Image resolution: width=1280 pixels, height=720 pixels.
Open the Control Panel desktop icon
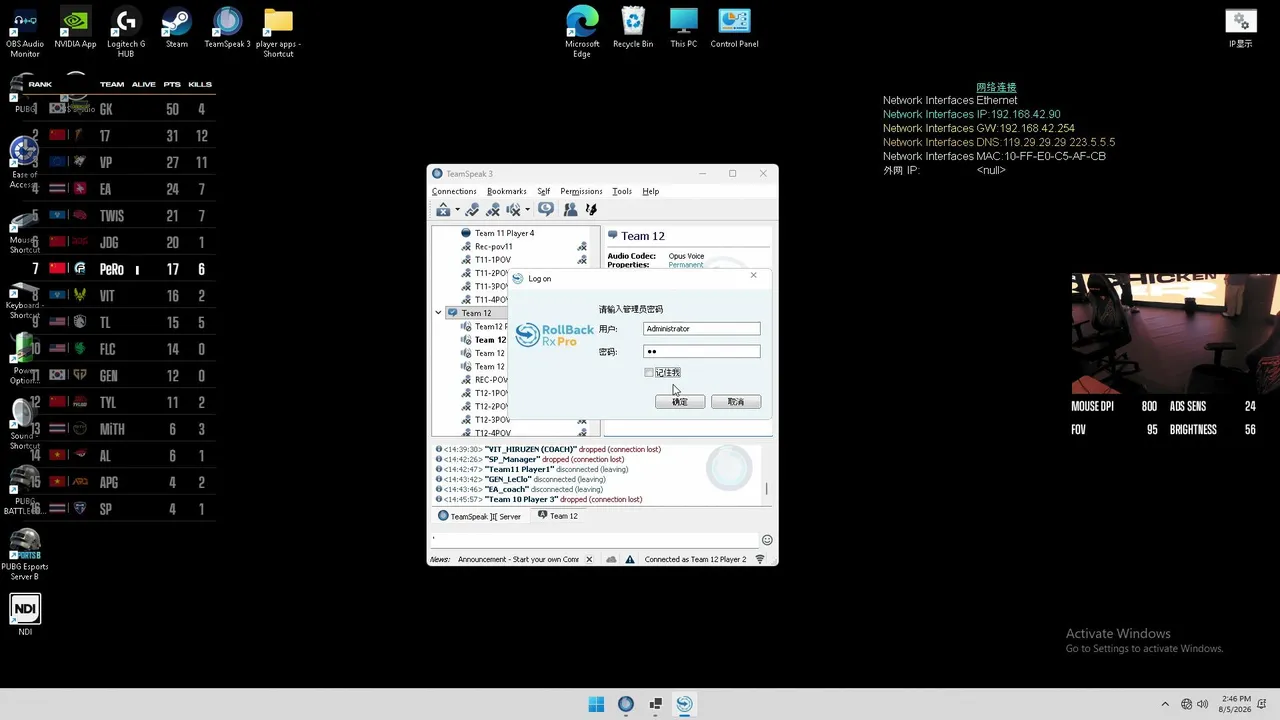coord(734,28)
